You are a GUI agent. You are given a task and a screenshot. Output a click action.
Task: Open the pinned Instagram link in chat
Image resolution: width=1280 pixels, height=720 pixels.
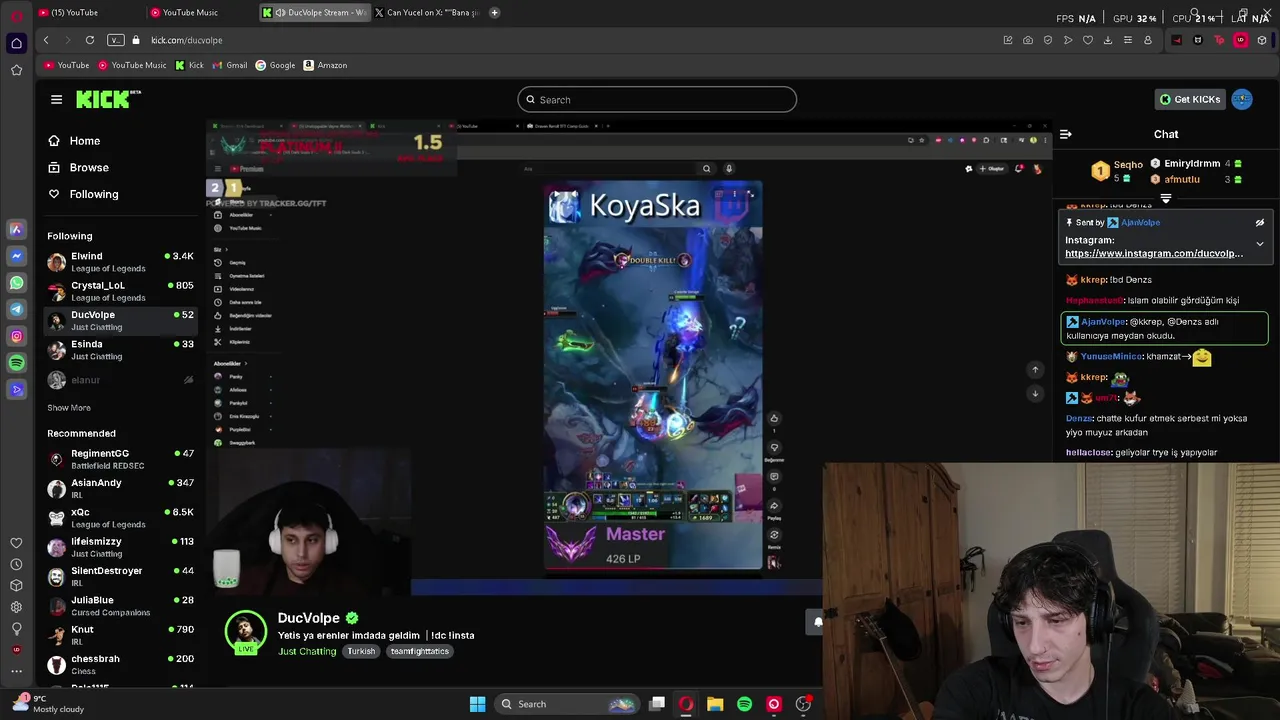(x=1154, y=254)
